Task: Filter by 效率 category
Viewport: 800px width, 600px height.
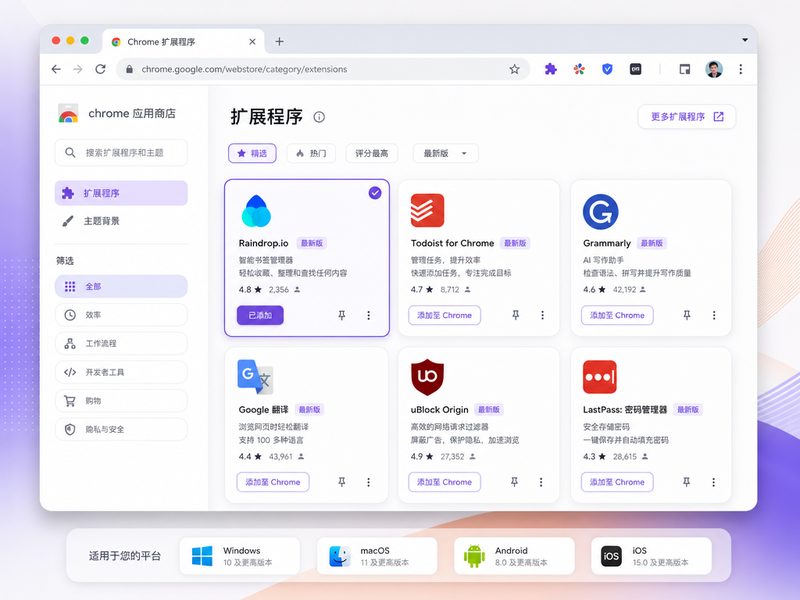Action: 121,315
